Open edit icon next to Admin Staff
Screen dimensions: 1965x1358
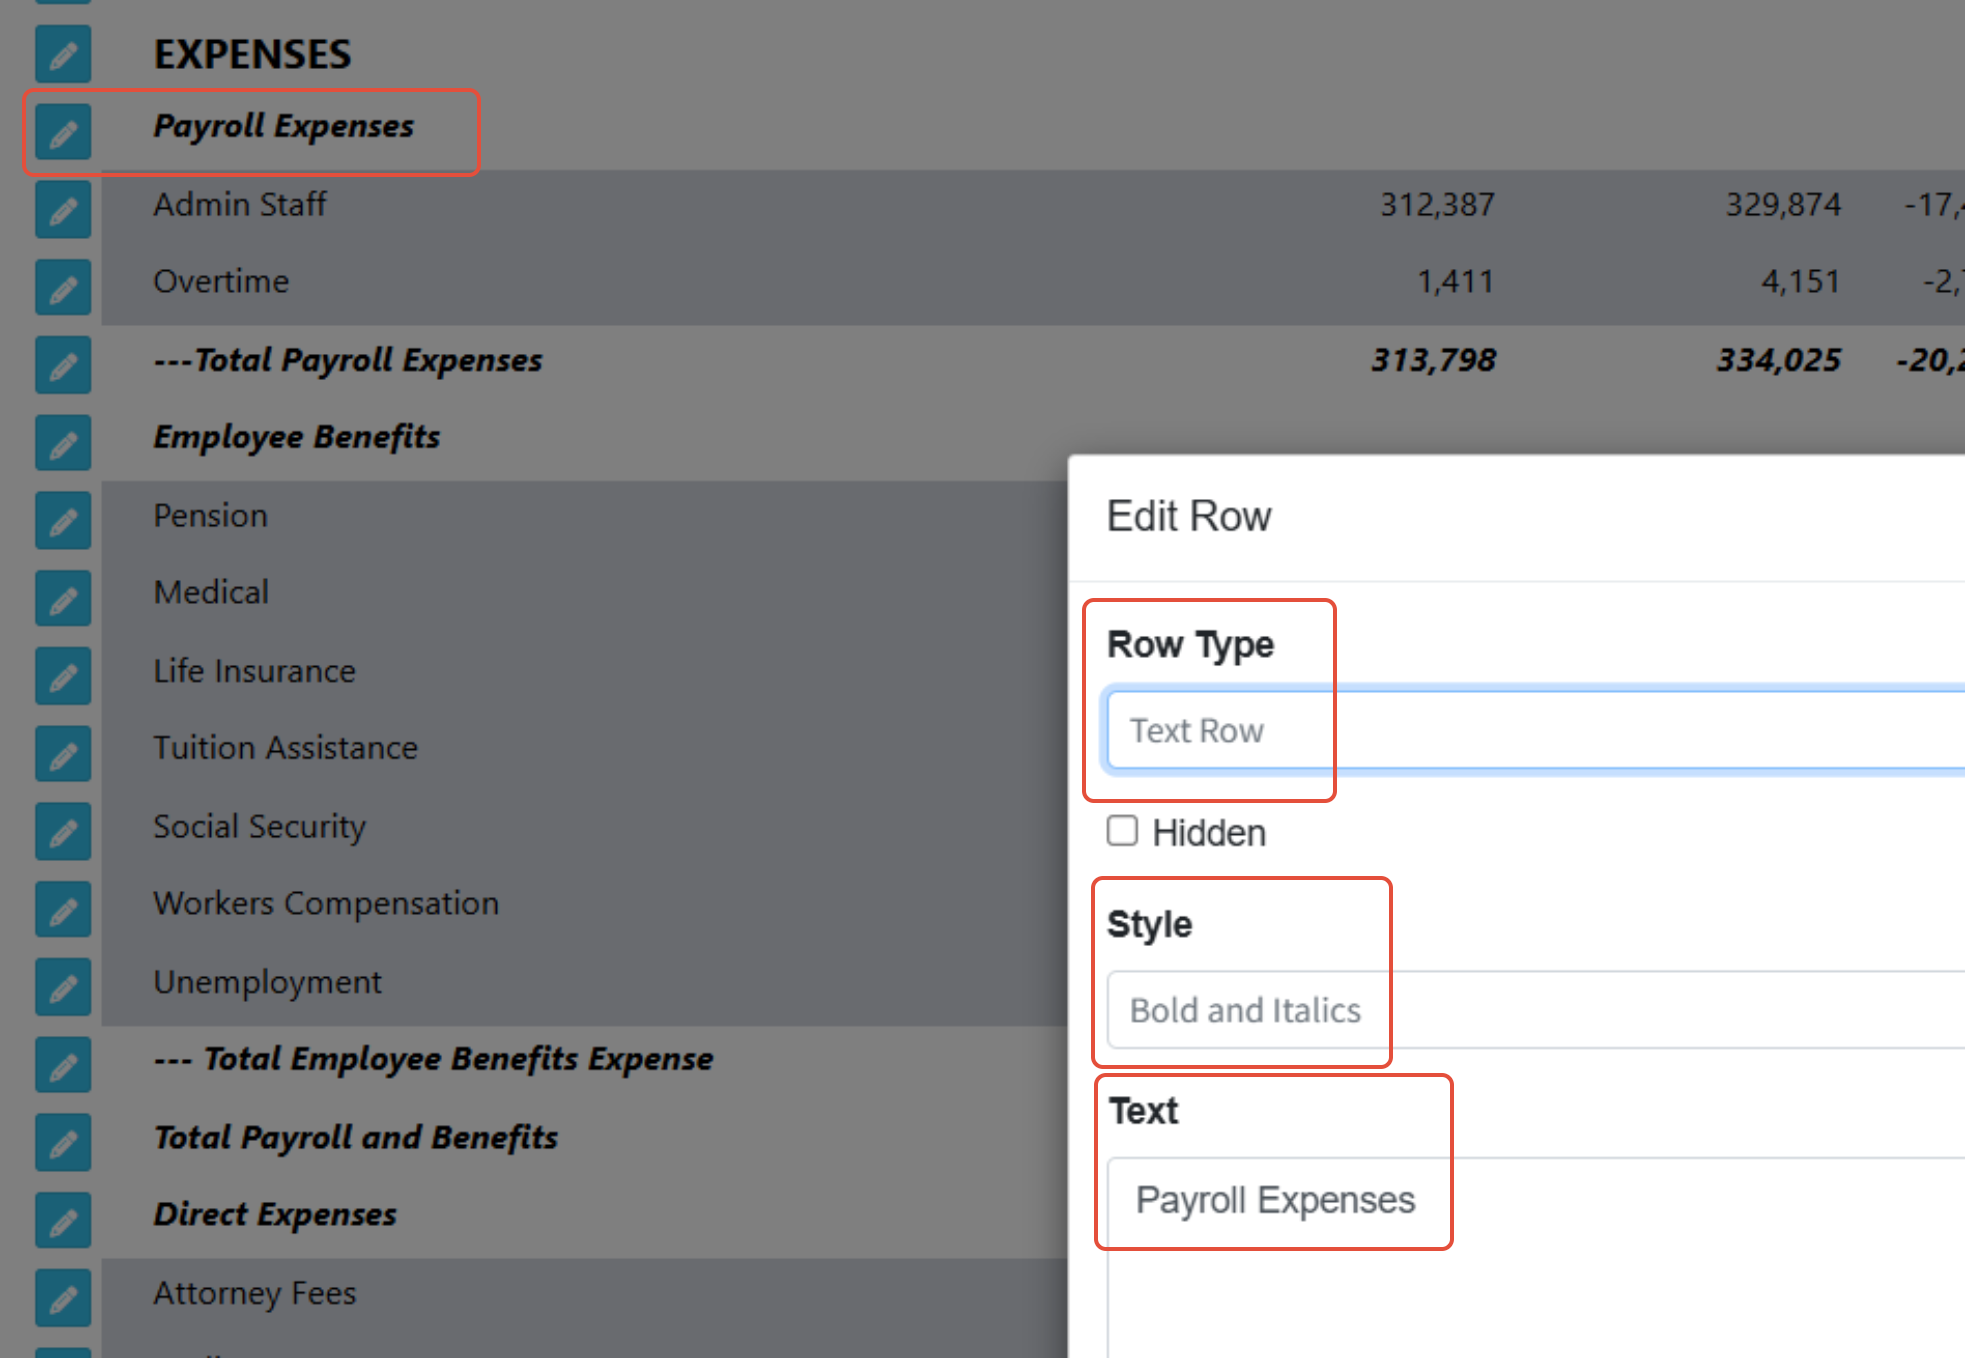(63, 210)
